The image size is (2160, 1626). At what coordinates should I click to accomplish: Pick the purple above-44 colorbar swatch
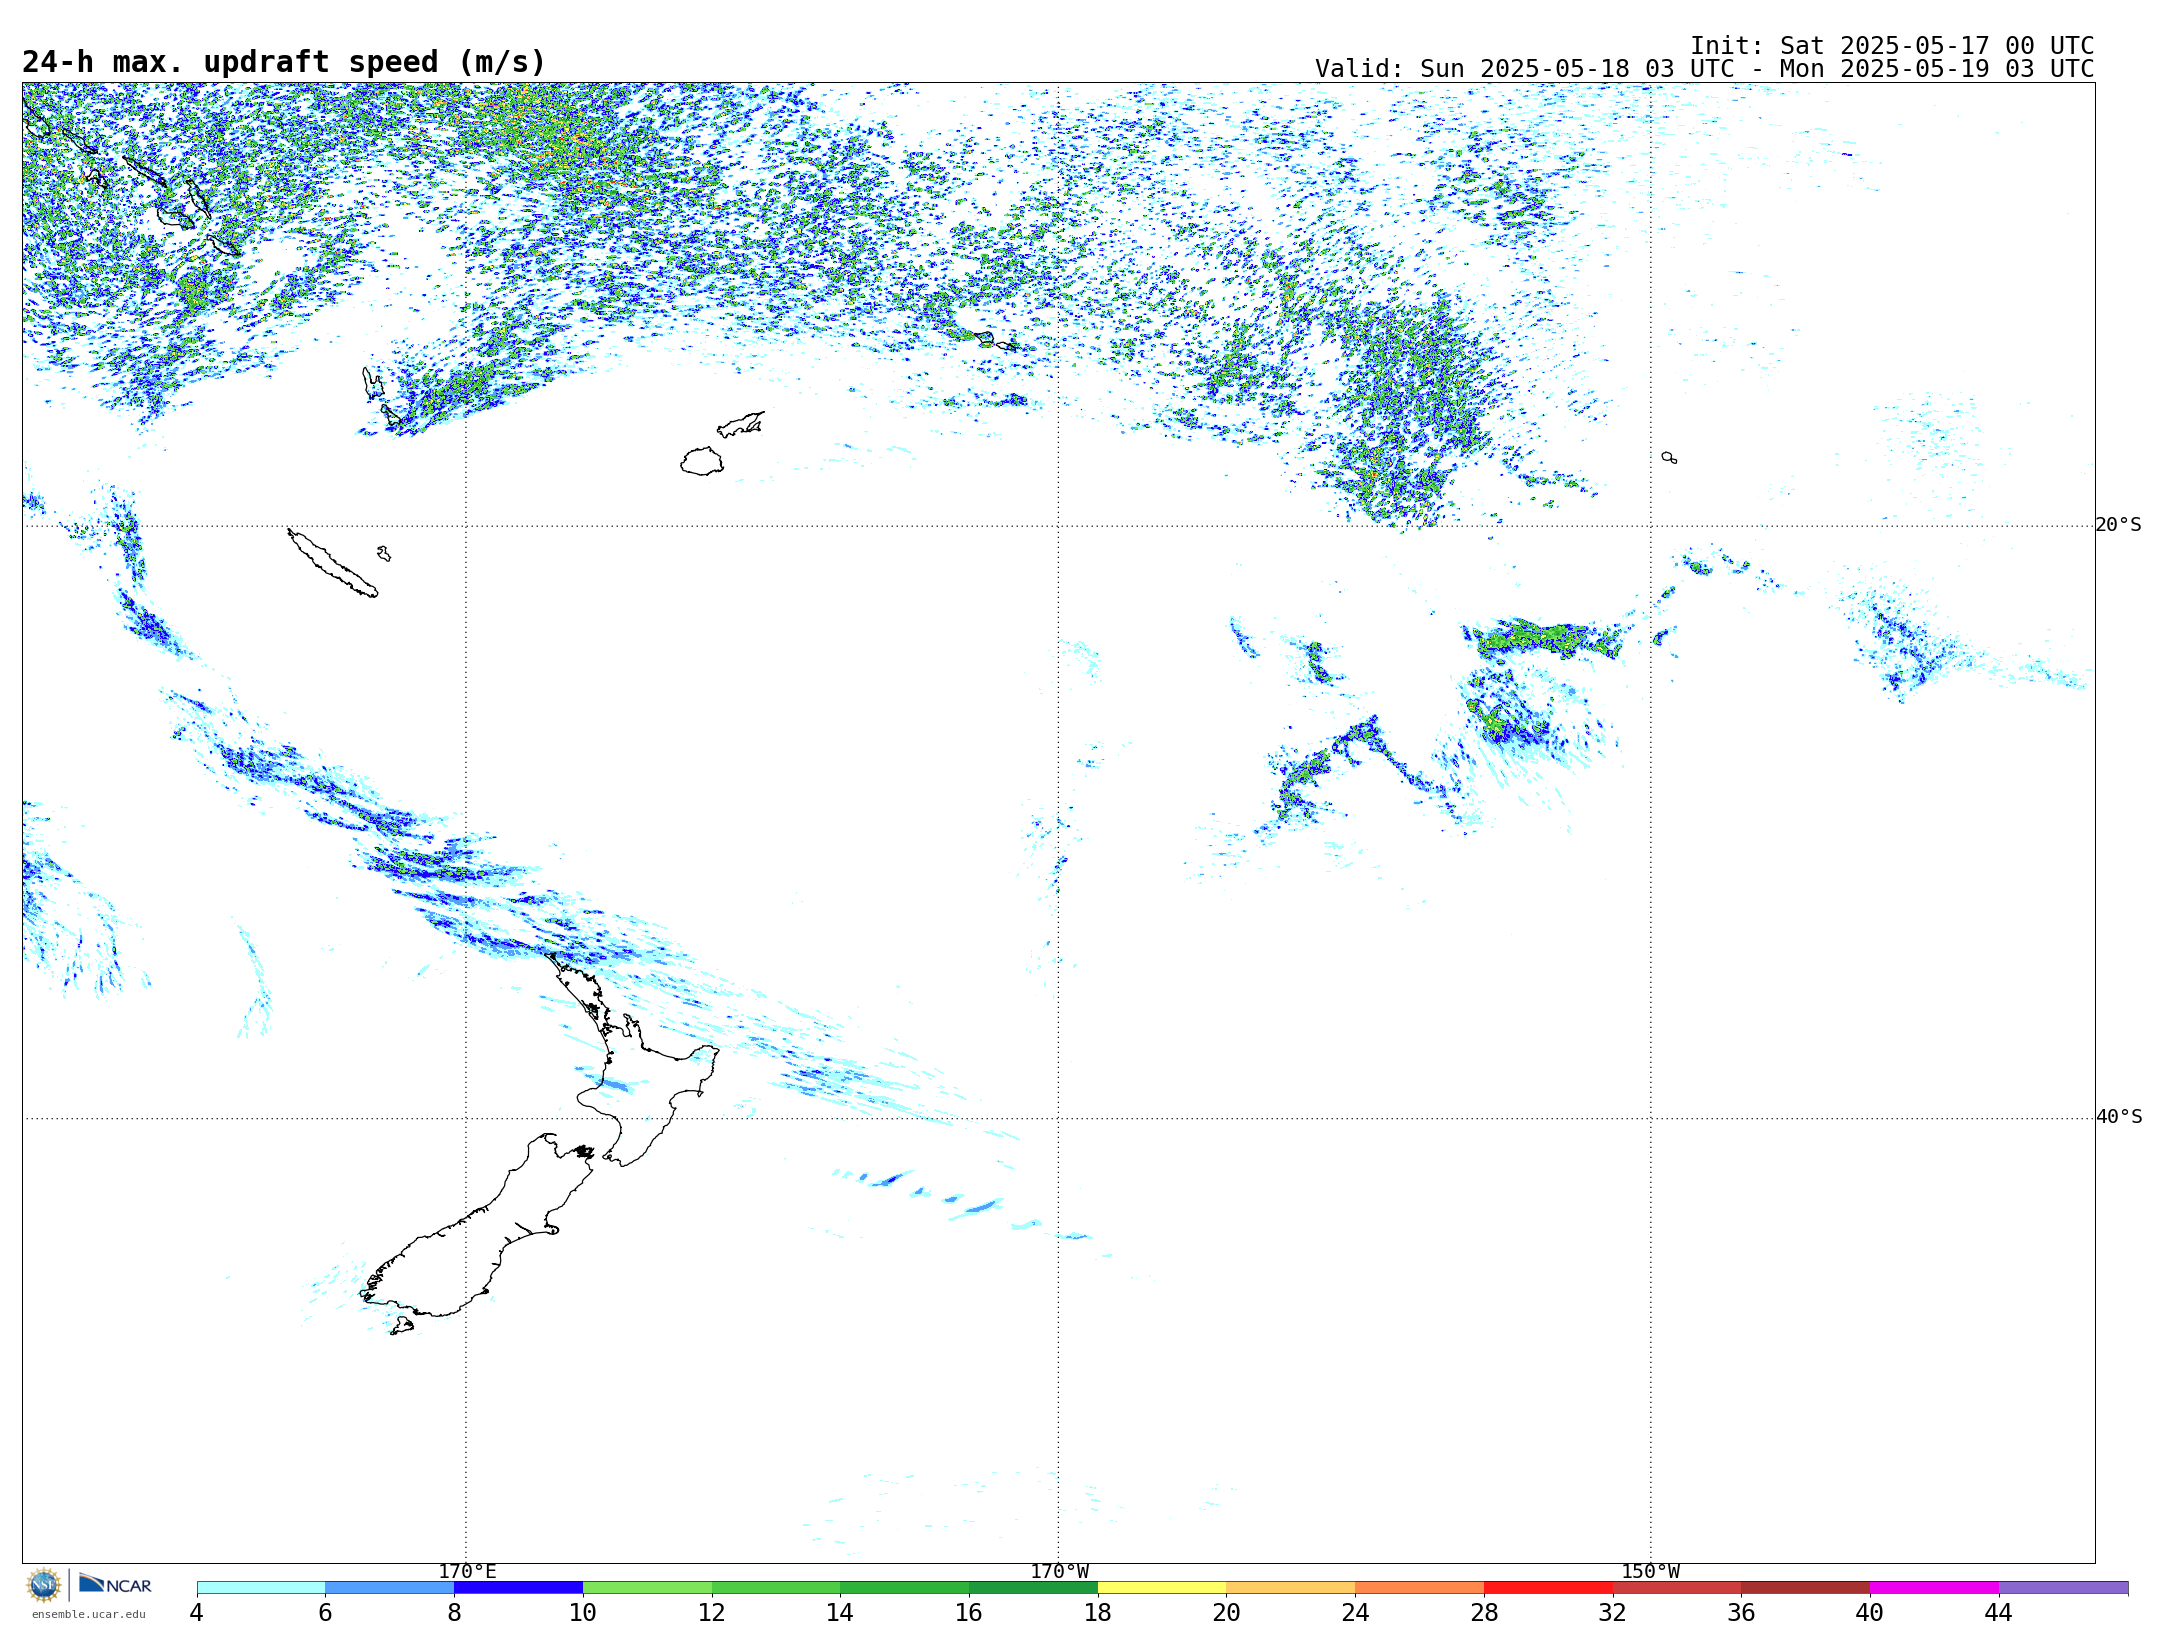tap(2063, 1587)
